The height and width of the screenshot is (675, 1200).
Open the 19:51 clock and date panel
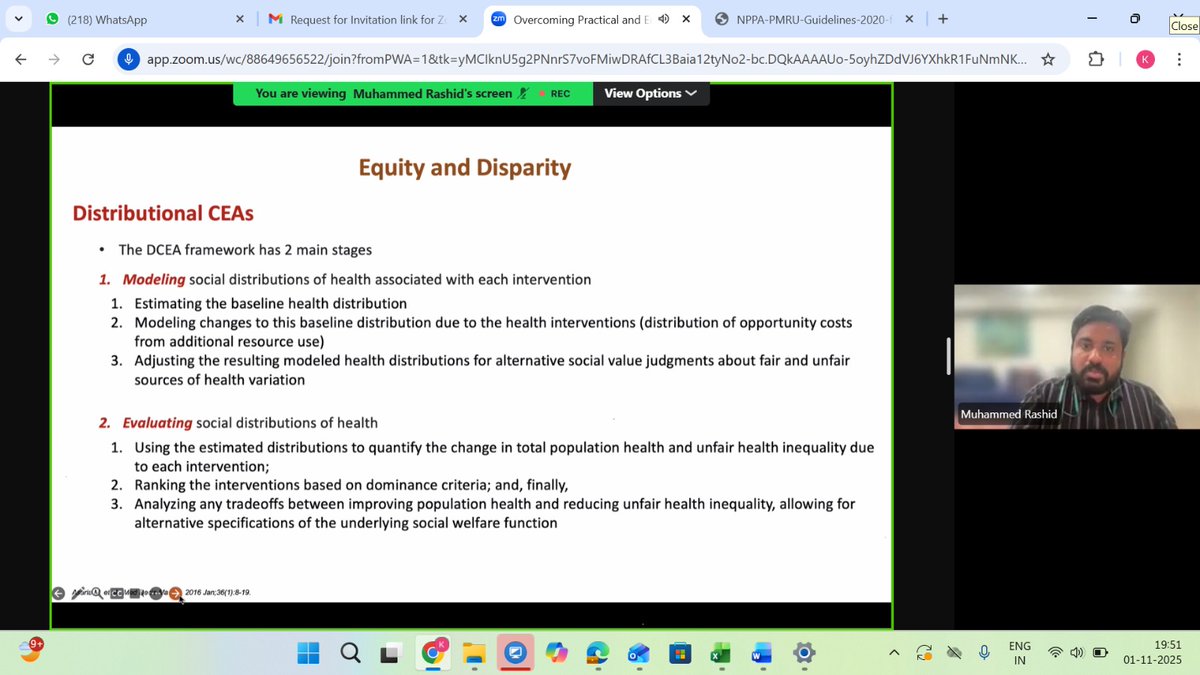pyautogui.click(x=1152, y=653)
